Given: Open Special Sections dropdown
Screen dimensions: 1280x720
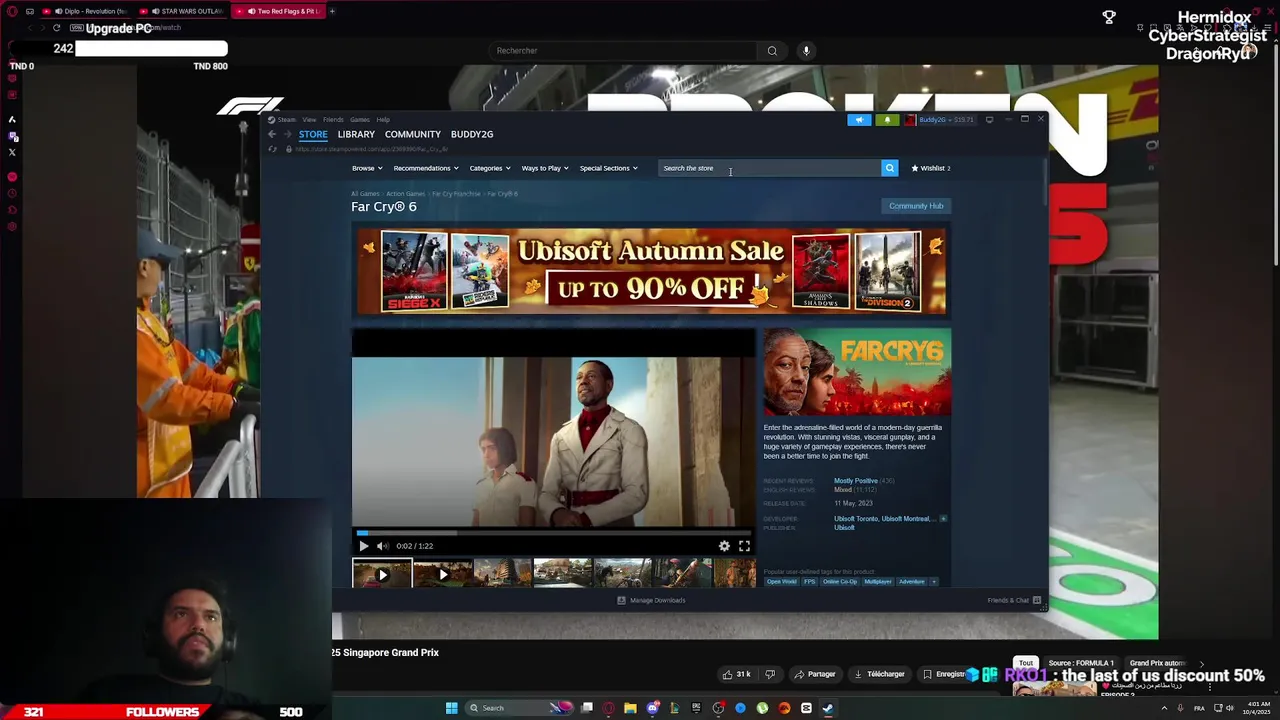Looking at the screenshot, I should tap(608, 168).
